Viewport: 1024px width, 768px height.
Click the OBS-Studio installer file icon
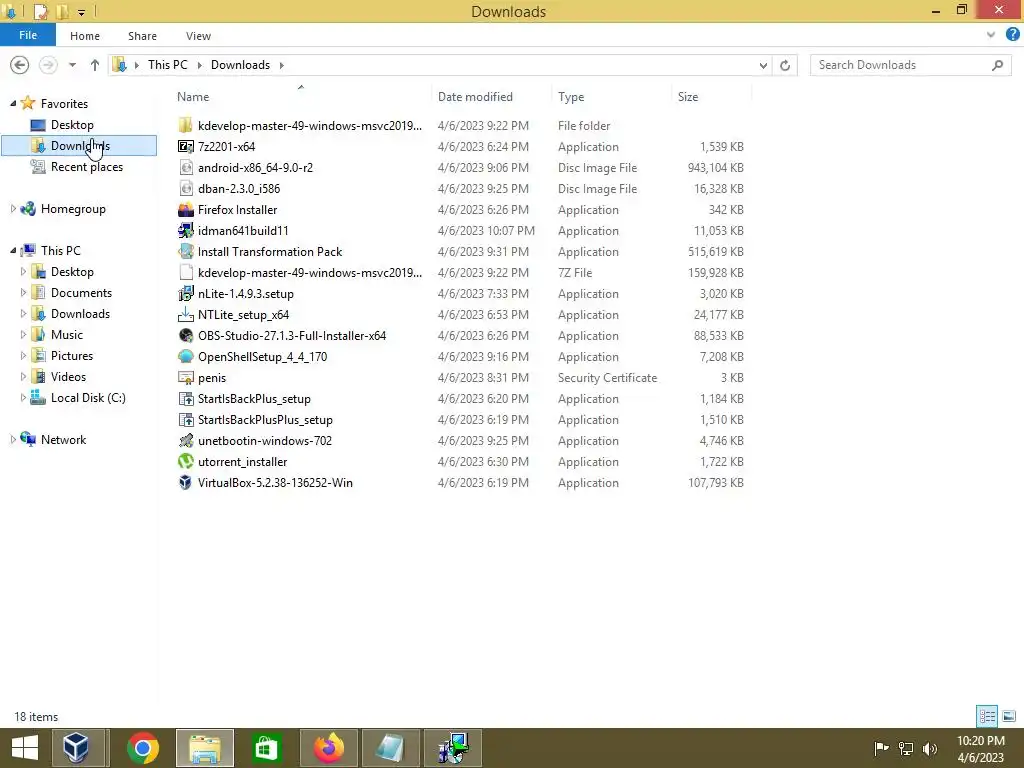185,336
